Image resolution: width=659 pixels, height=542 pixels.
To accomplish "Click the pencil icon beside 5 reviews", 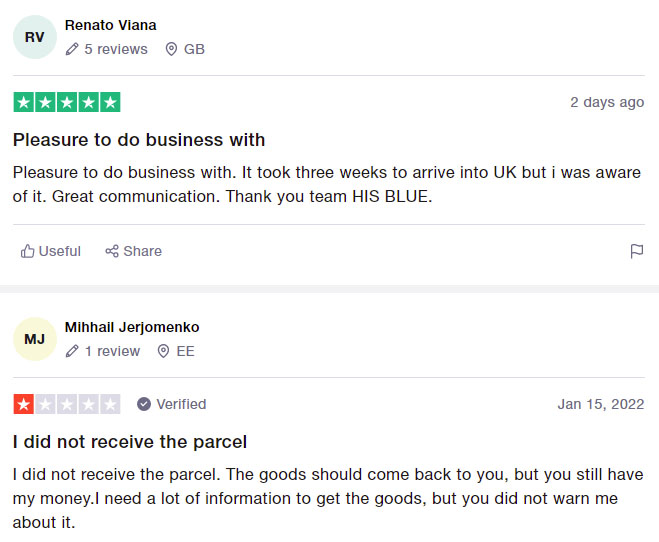I will pyautogui.click(x=72, y=49).
